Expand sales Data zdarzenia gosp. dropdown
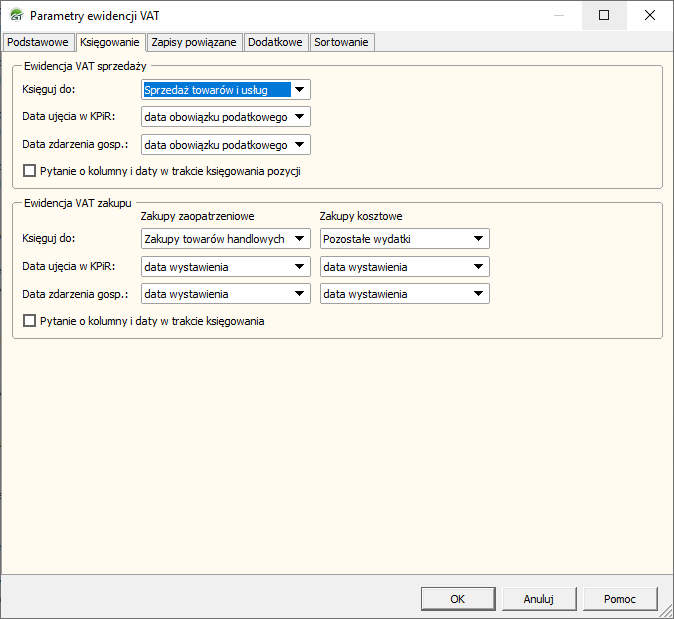The width and height of the screenshot is (674, 619). (299, 145)
